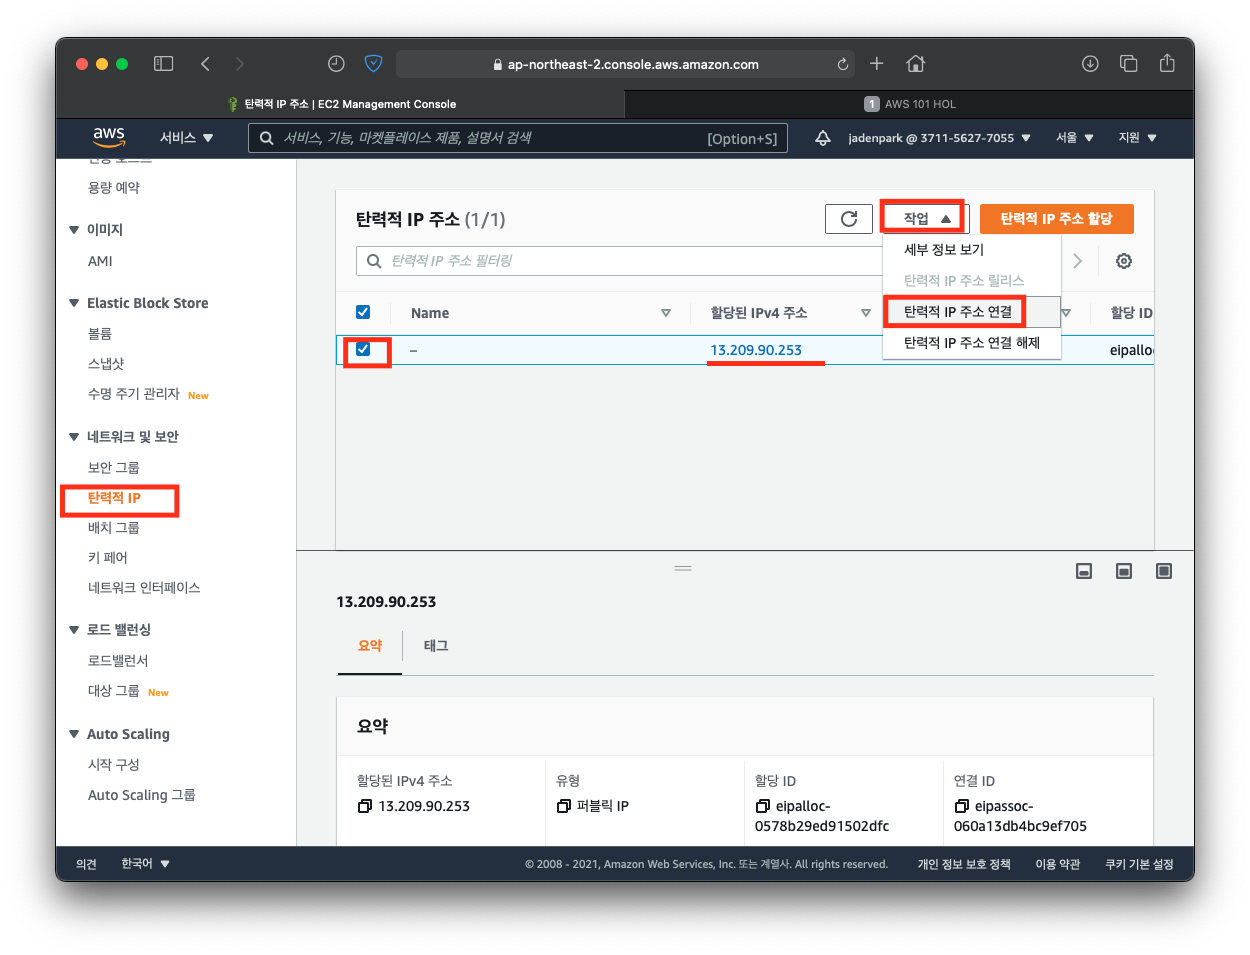Open 키 페어 in sidebar
The width and height of the screenshot is (1250, 955).
(x=108, y=558)
